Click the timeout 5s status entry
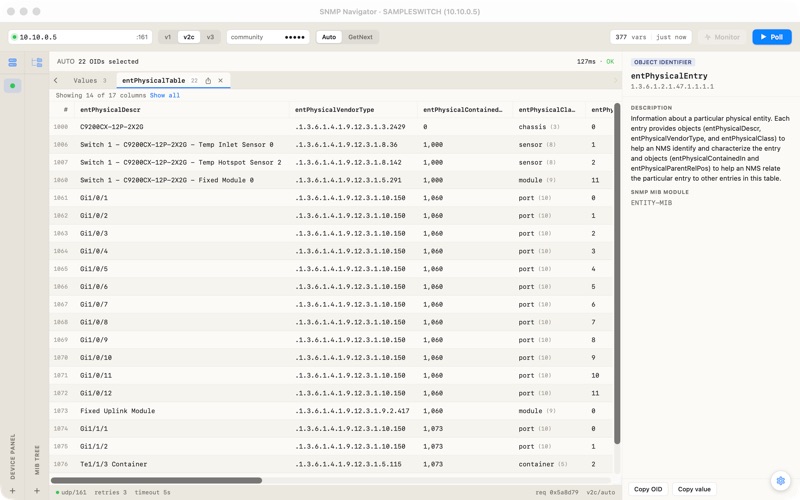 [152, 492]
